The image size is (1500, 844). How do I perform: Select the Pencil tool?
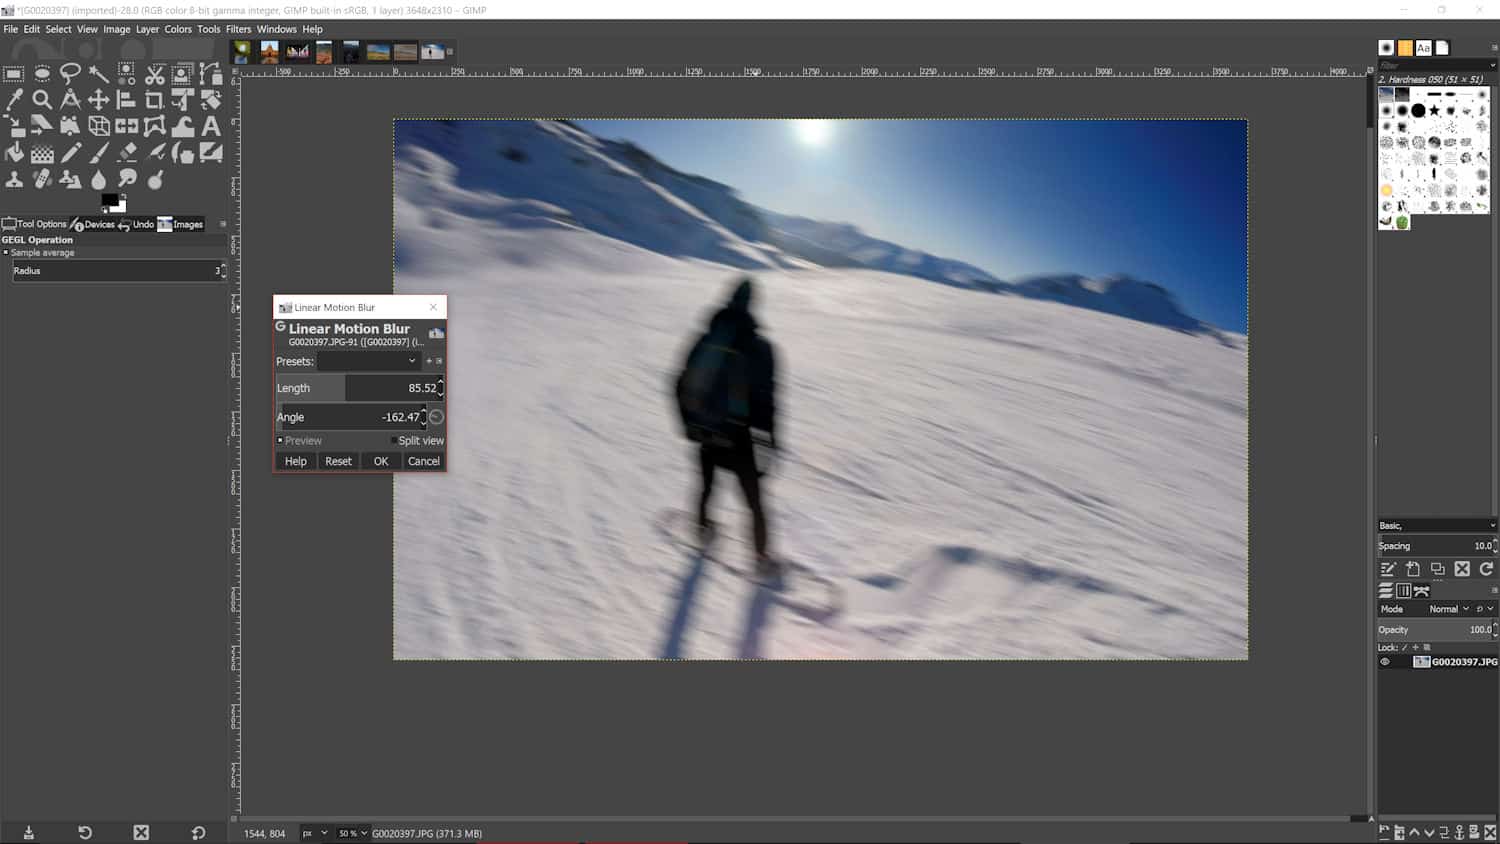[71, 153]
